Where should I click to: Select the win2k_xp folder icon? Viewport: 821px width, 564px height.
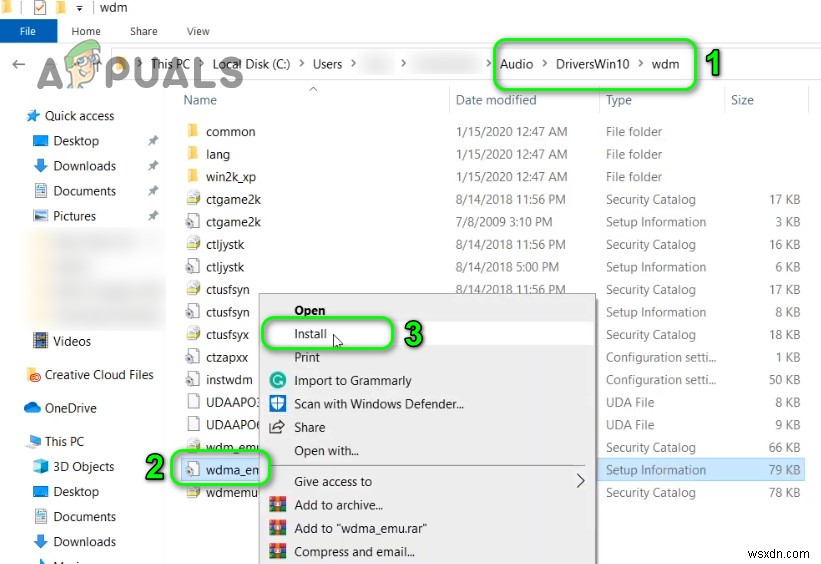(x=193, y=175)
